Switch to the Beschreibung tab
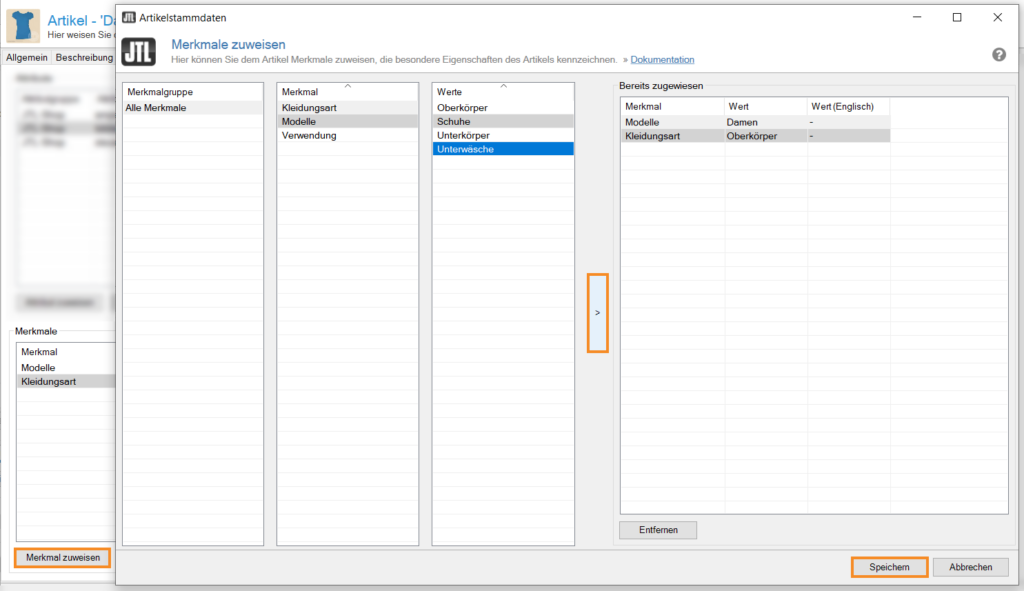 84,58
